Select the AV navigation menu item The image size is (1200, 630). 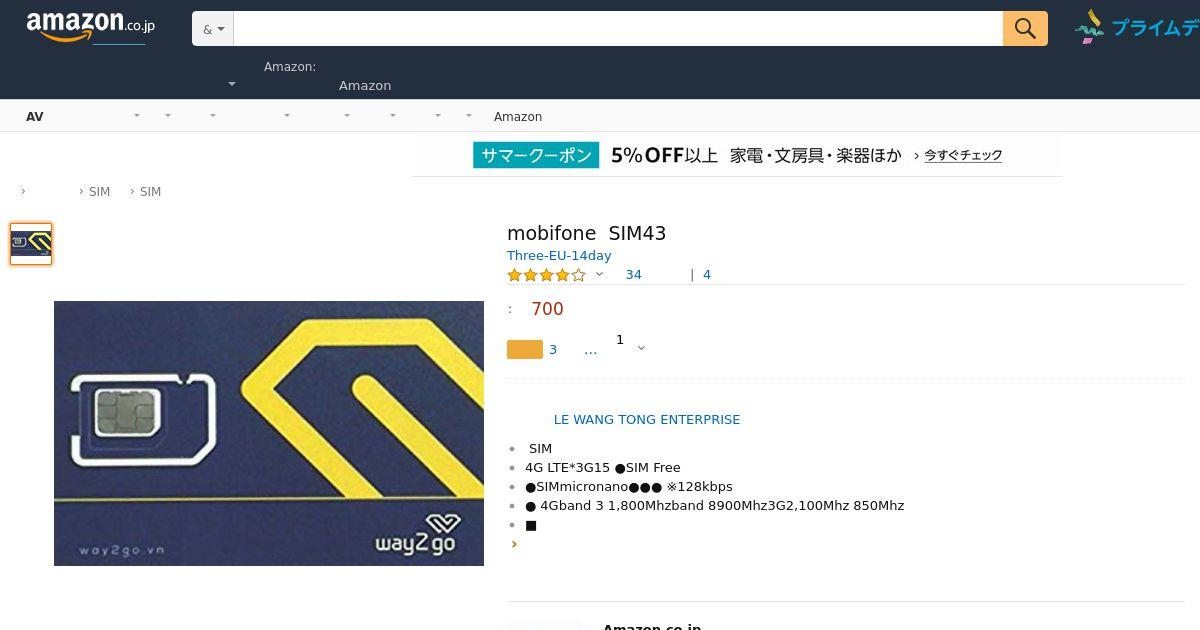pyautogui.click(x=35, y=117)
